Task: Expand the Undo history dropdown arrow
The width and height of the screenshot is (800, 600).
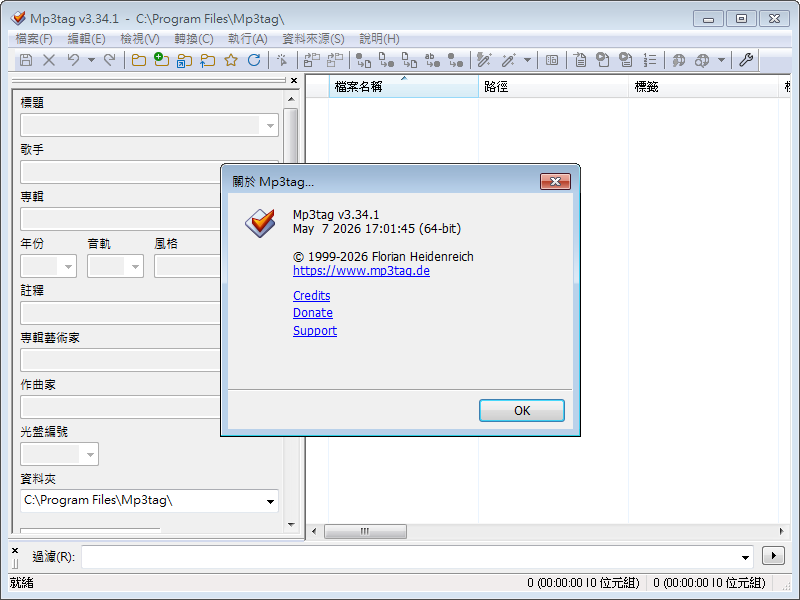Action: (91, 60)
